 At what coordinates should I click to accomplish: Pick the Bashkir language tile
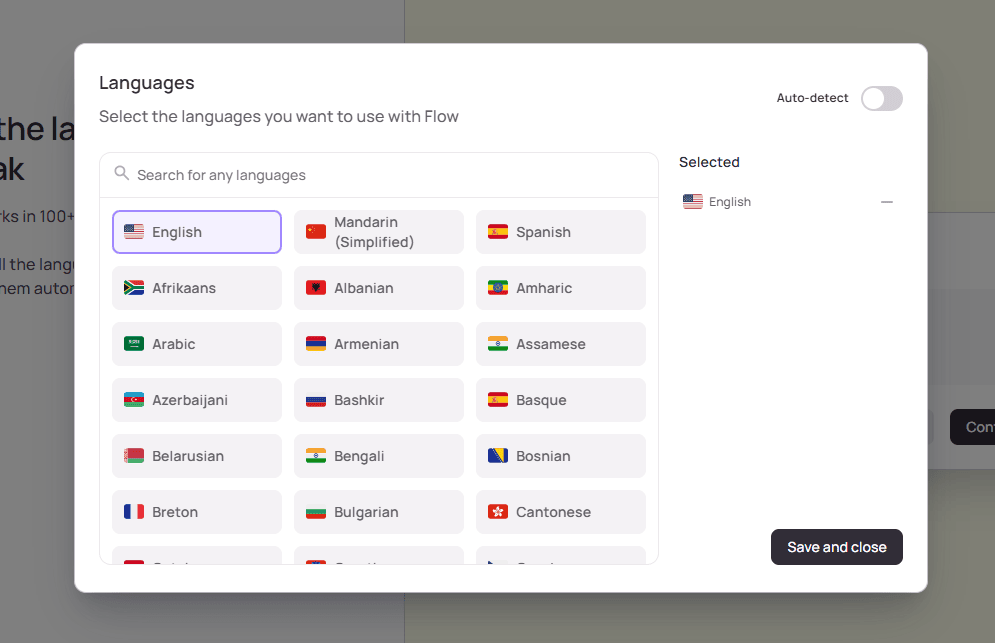[x=379, y=400]
